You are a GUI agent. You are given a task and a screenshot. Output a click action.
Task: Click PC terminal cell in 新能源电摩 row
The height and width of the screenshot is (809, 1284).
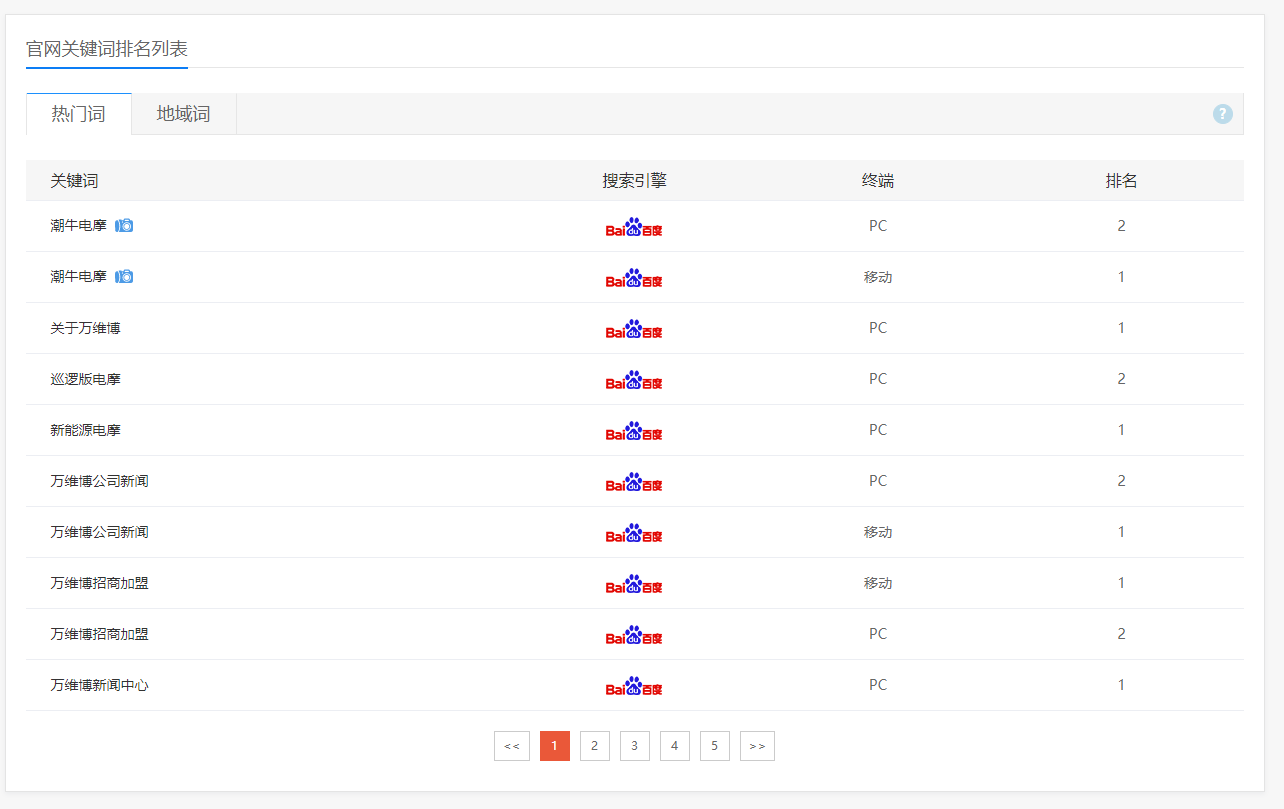point(878,430)
